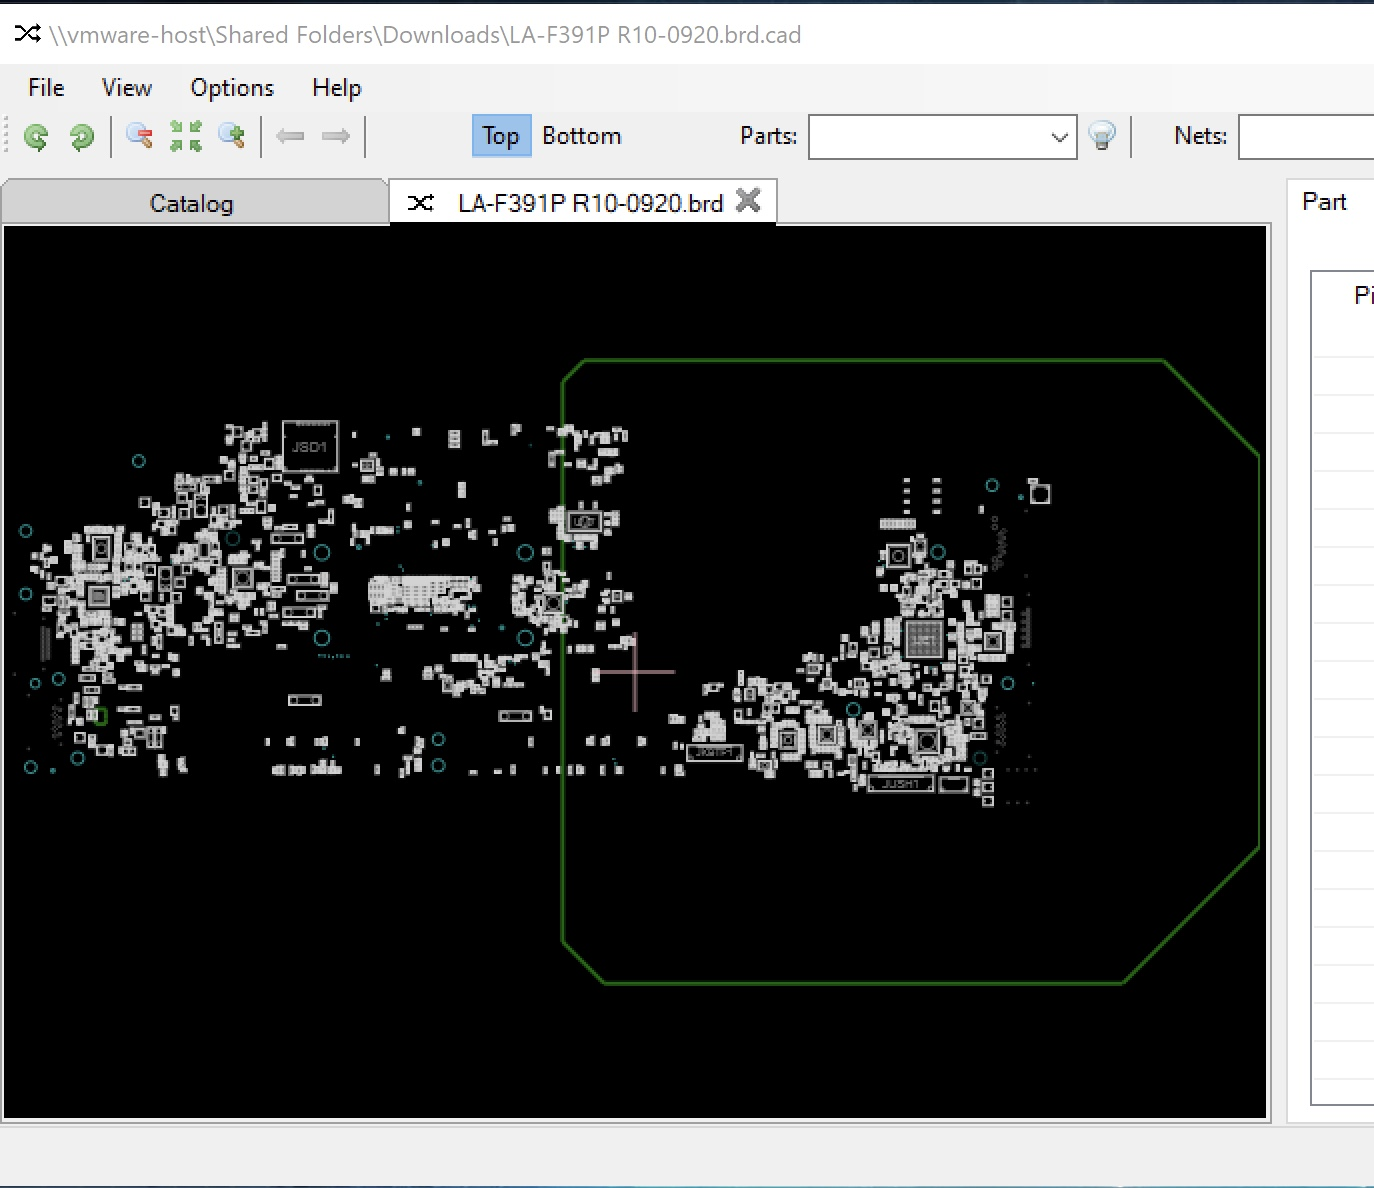Expand the Parts dropdown arrow
Screen dimensions: 1374x1188
[x=1059, y=137]
